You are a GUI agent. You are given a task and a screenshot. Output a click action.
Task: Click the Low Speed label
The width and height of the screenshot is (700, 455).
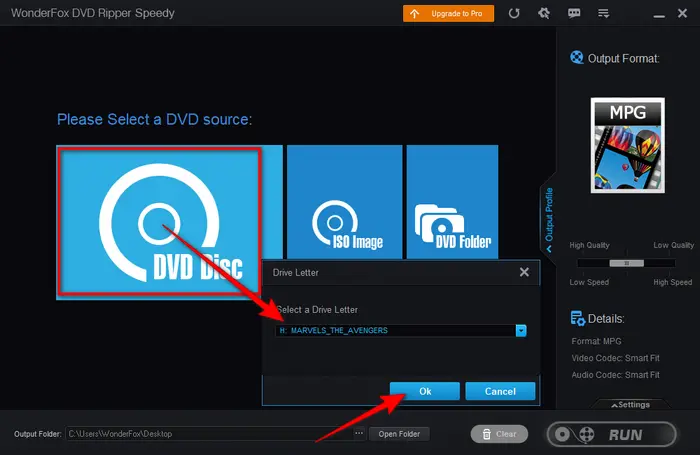pos(589,282)
